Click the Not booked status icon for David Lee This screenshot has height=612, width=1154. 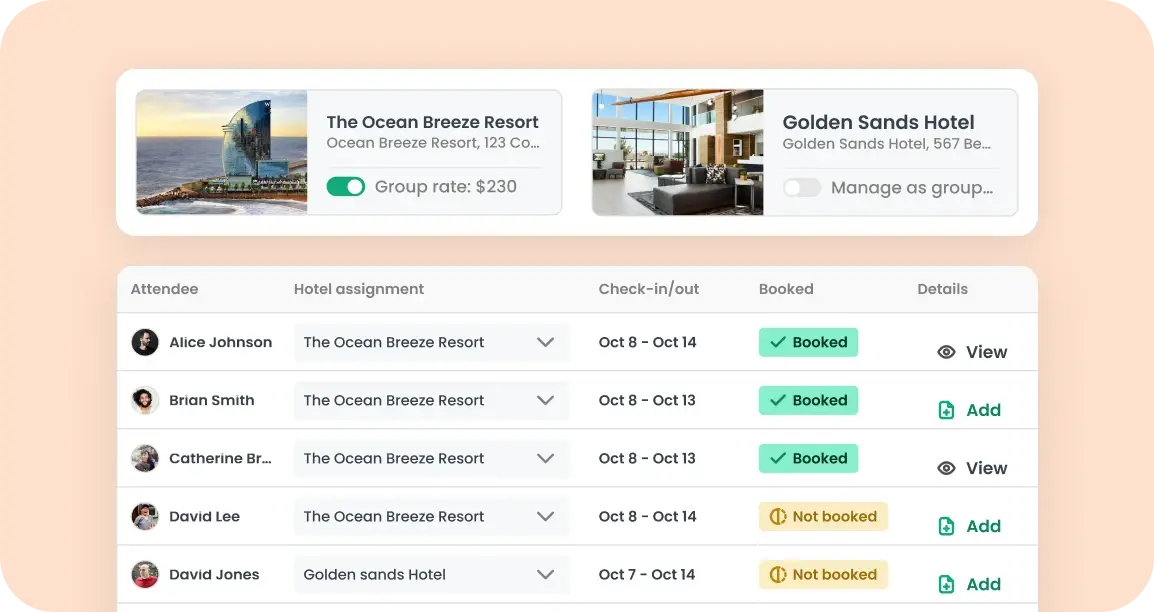778,516
